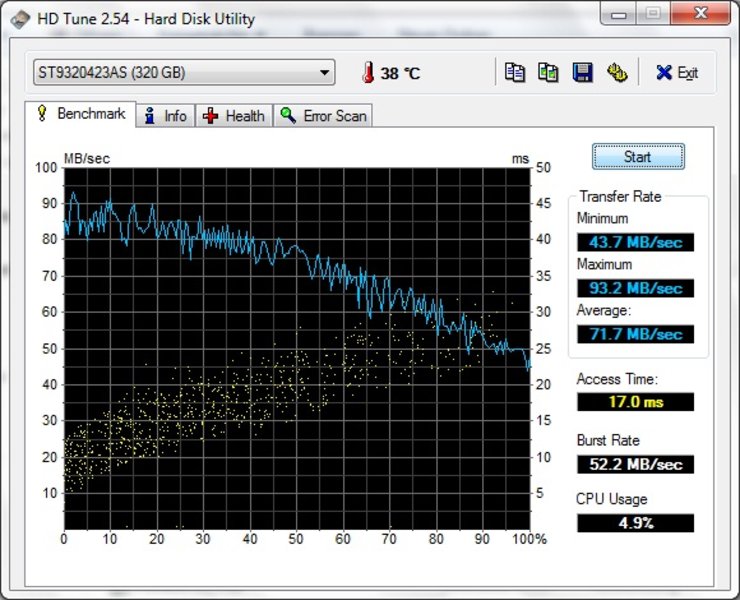The width and height of the screenshot is (740, 600).
Task: Open the Error Scan tab
Action: 323,116
